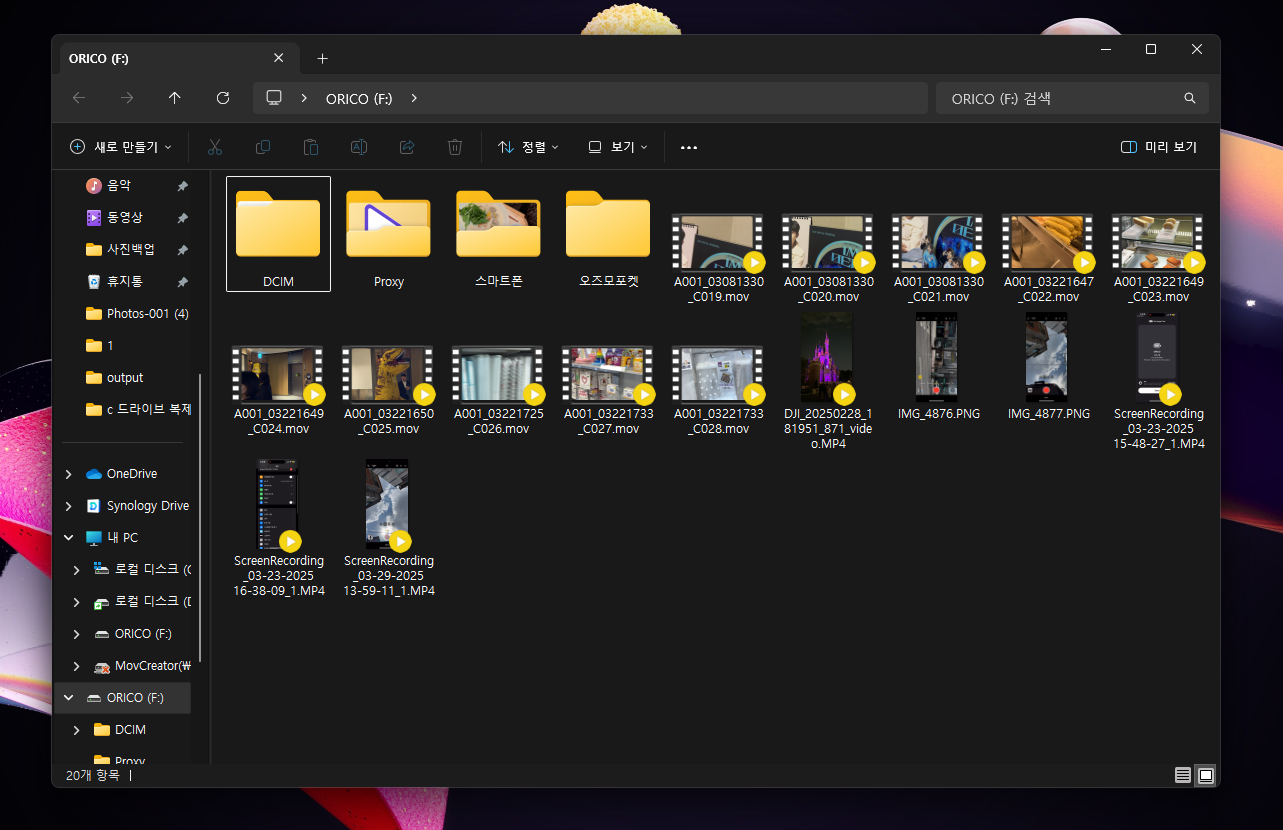This screenshot has width=1283, height=830.
Task: Close the ORICO (F:) tab
Action: click(279, 59)
